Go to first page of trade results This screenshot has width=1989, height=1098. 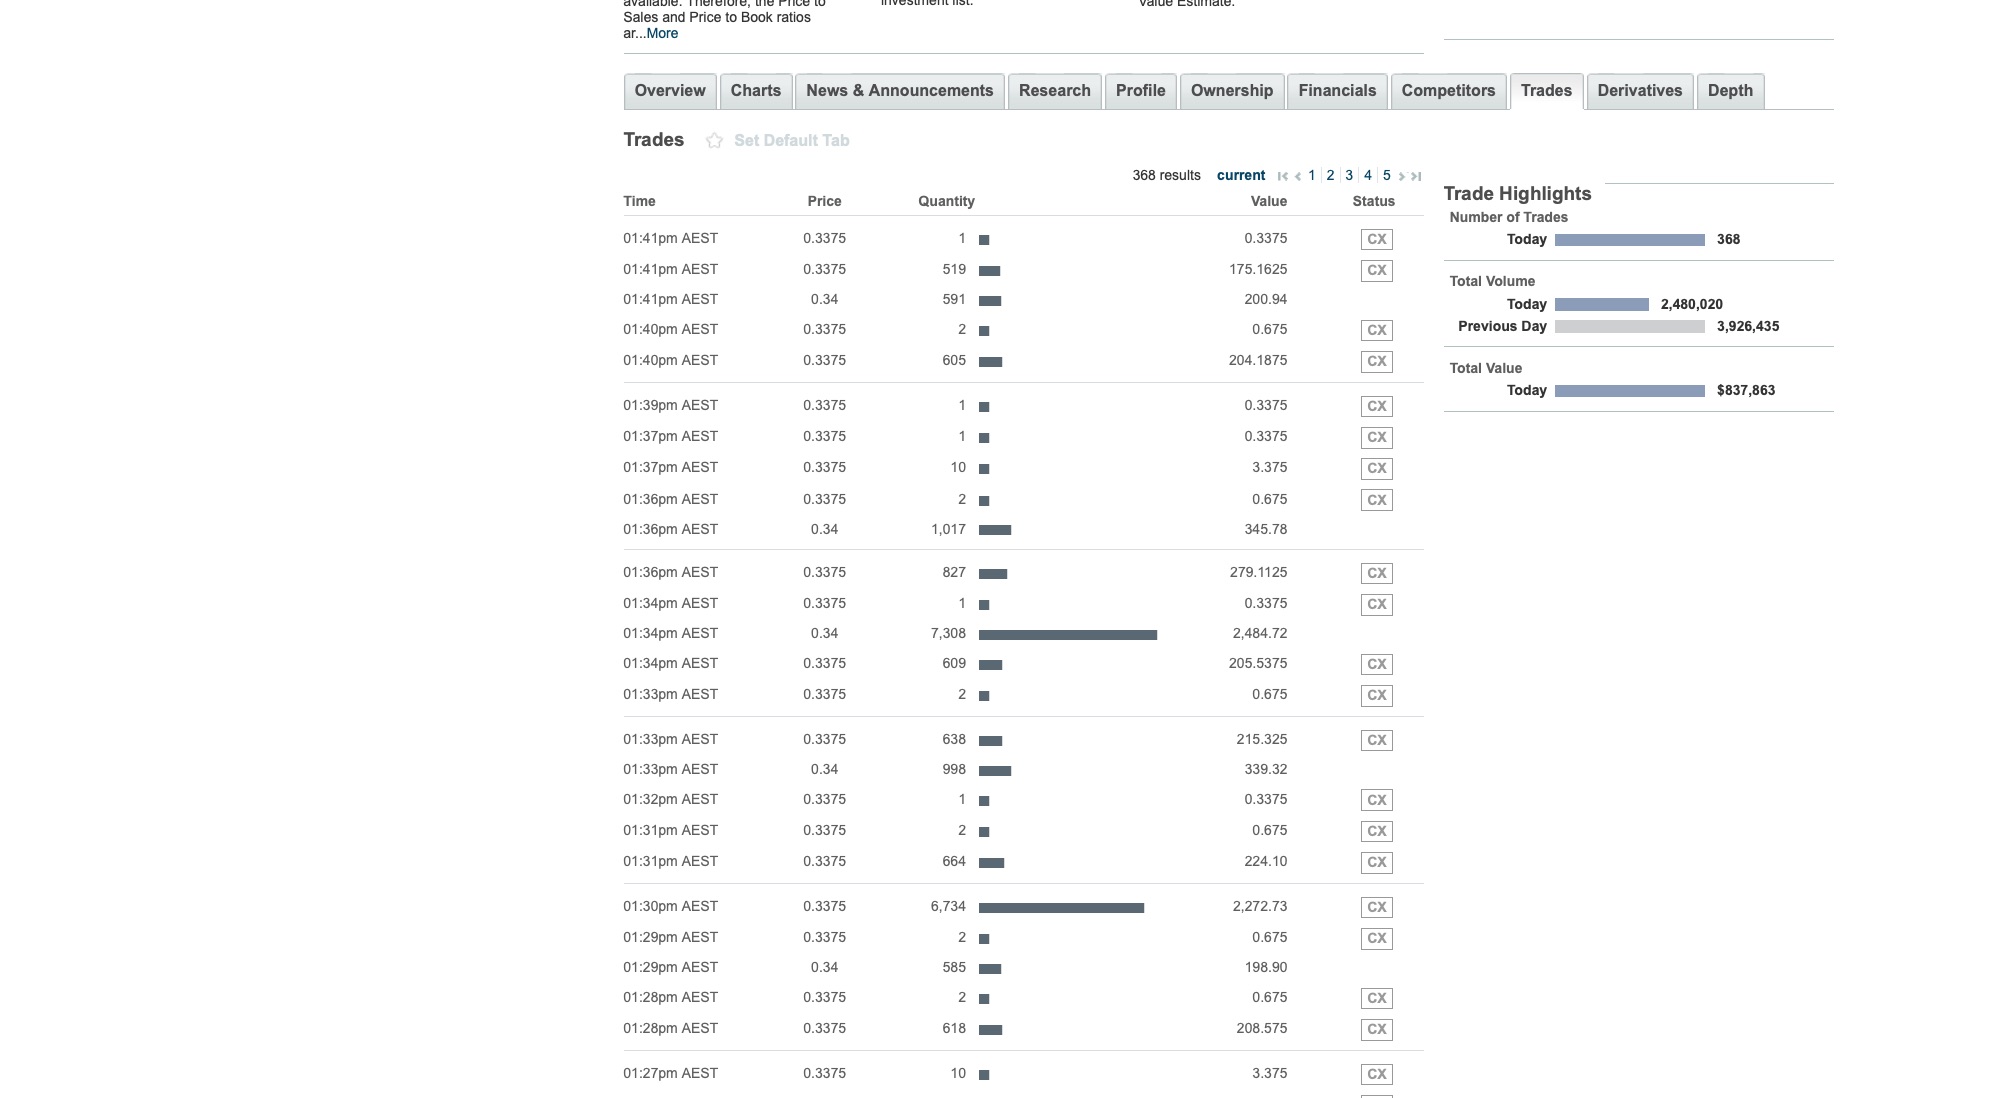pyautogui.click(x=1283, y=176)
